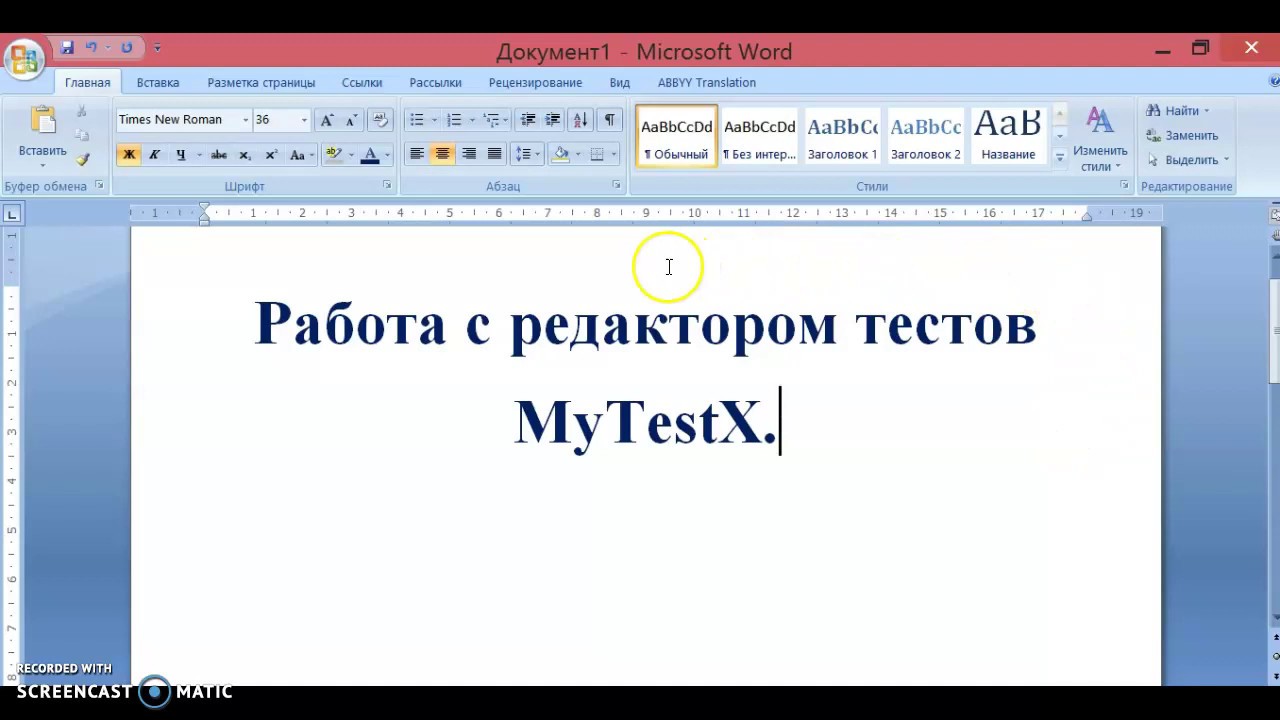1280x720 pixels.
Task: Open the Изменить стили menu
Action: 1100,139
